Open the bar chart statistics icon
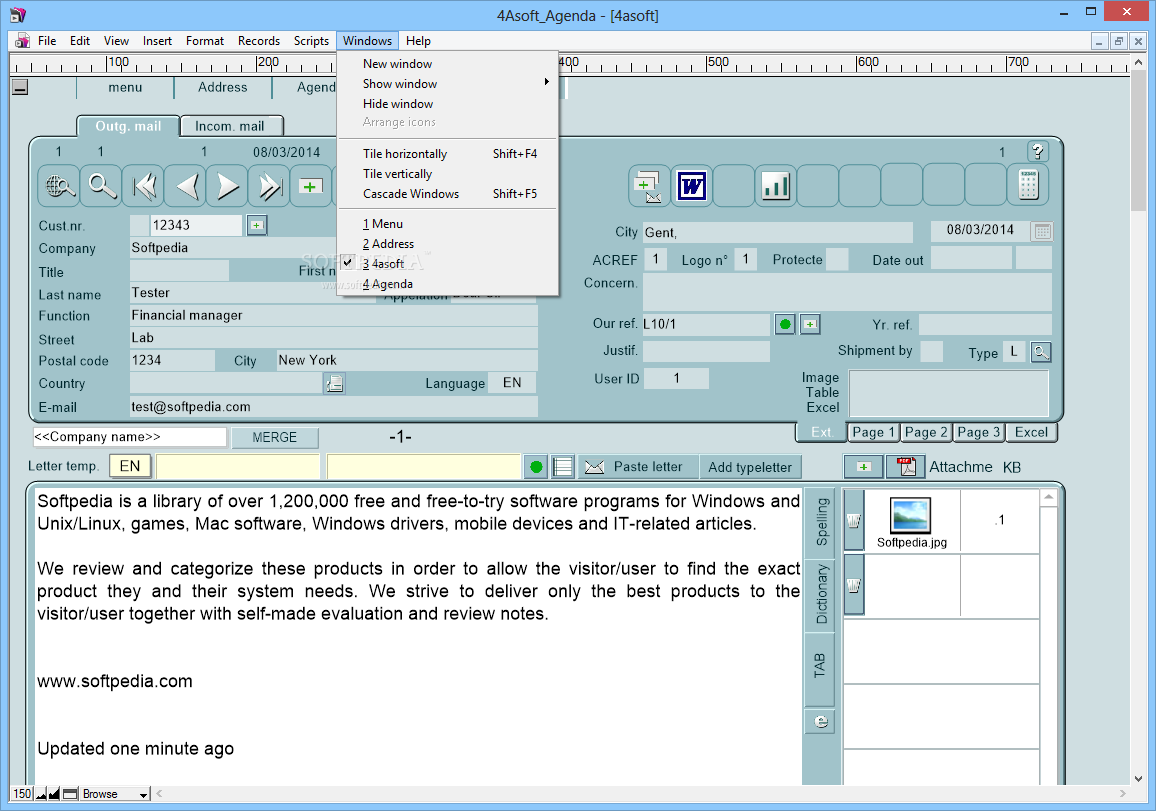The height and width of the screenshot is (811, 1156). (776, 185)
